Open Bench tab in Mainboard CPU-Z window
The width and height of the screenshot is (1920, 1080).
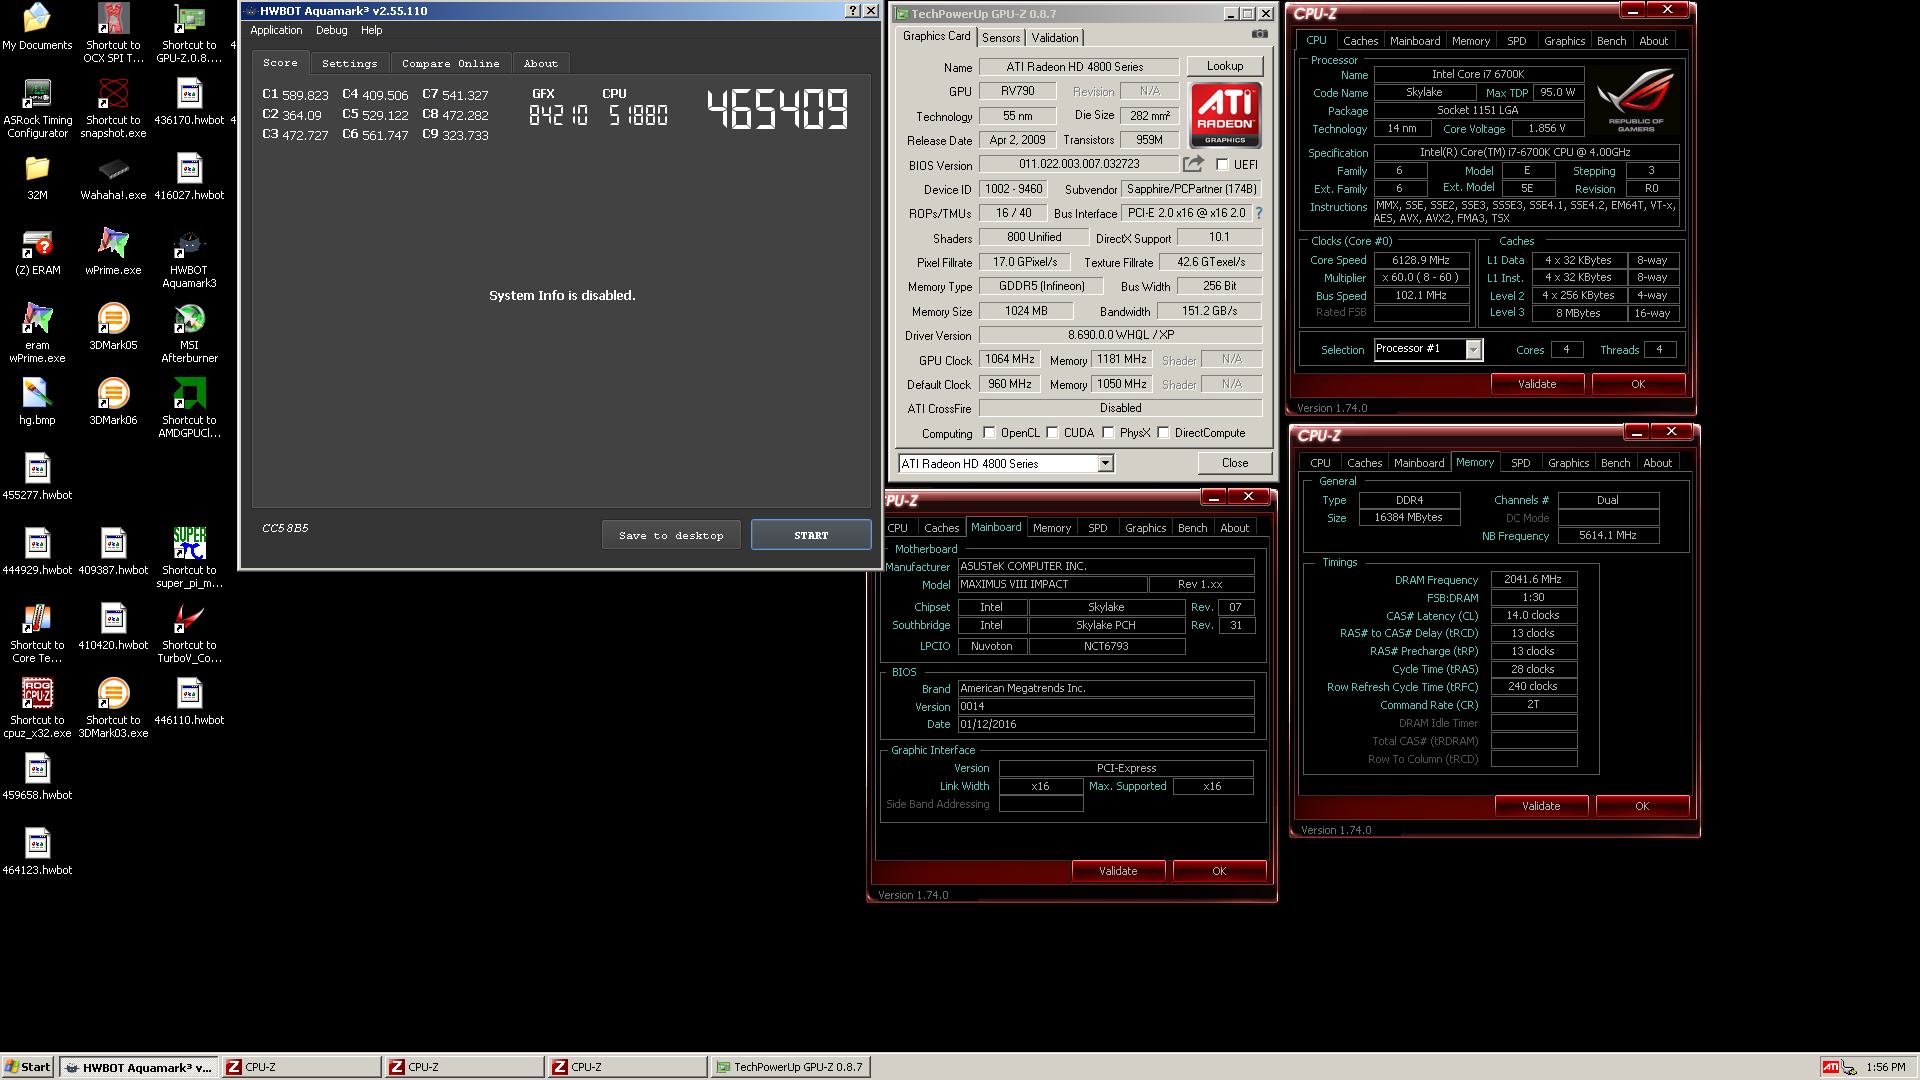tap(1192, 528)
